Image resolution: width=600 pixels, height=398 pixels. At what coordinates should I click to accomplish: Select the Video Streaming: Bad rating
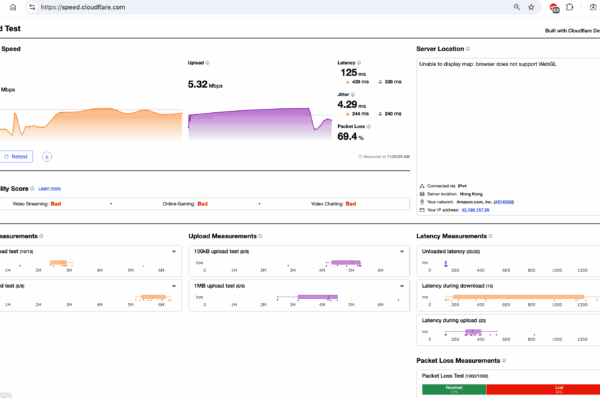(37, 204)
